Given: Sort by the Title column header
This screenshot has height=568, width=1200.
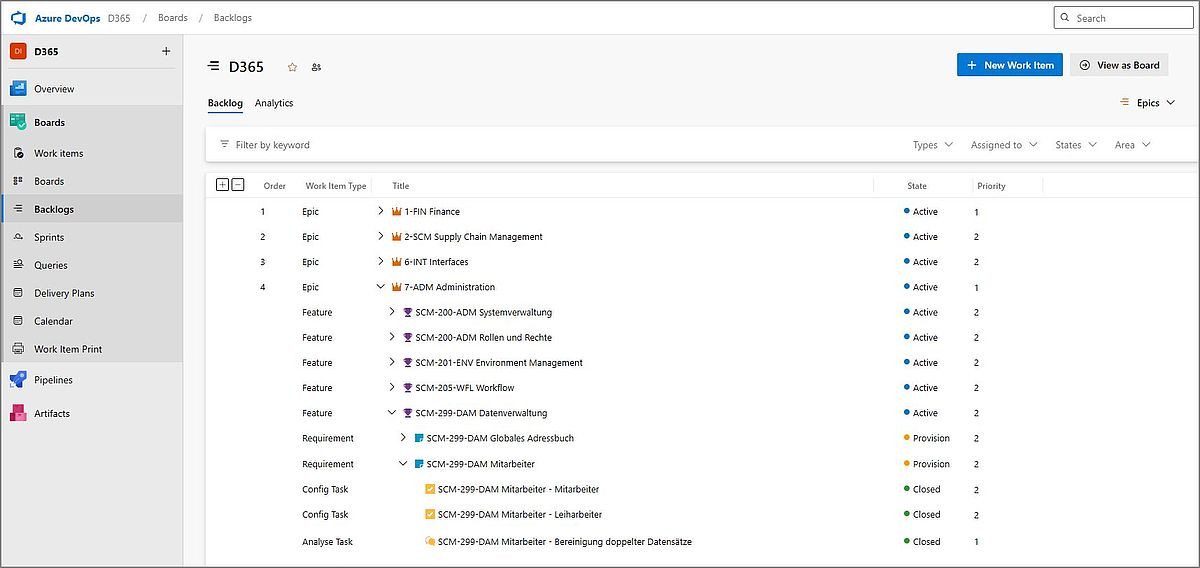Looking at the screenshot, I should point(401,186).
